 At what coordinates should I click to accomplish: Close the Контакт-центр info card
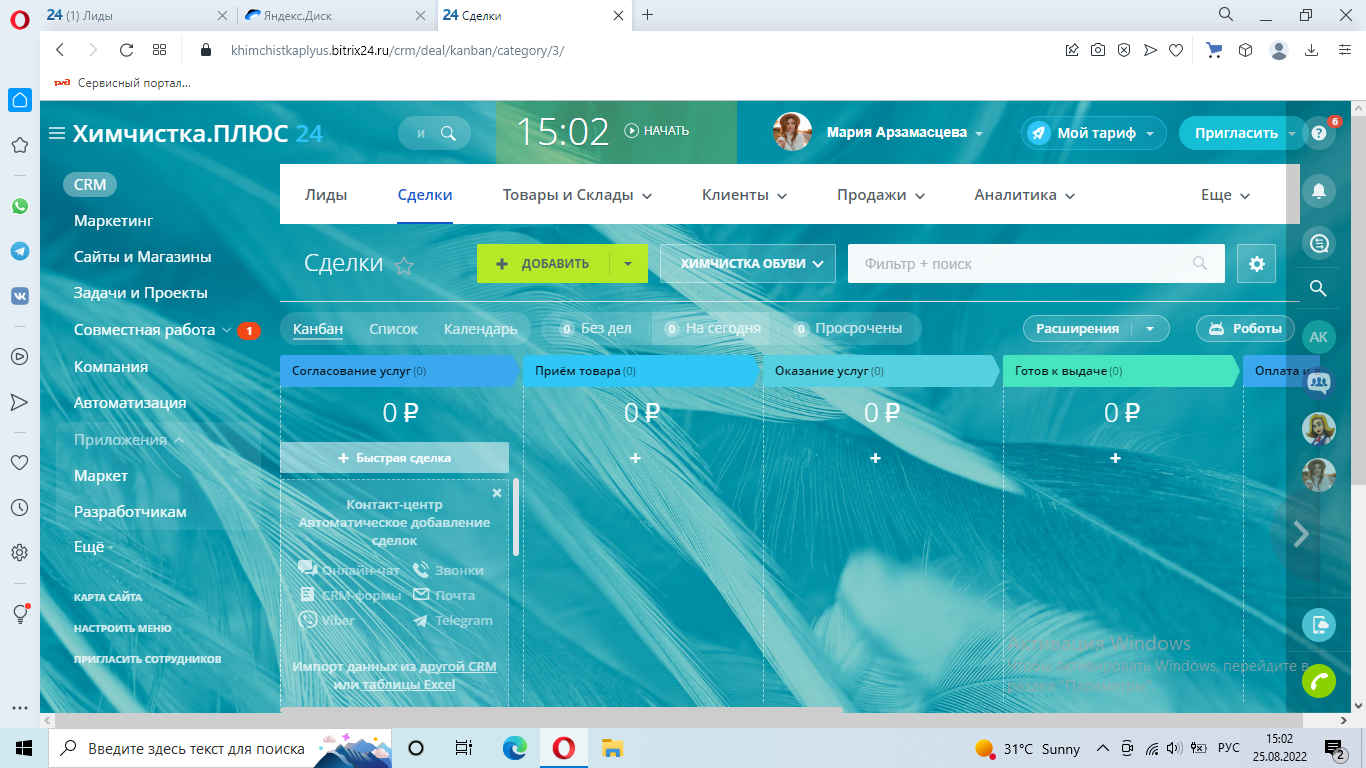[x=497, y=493]
